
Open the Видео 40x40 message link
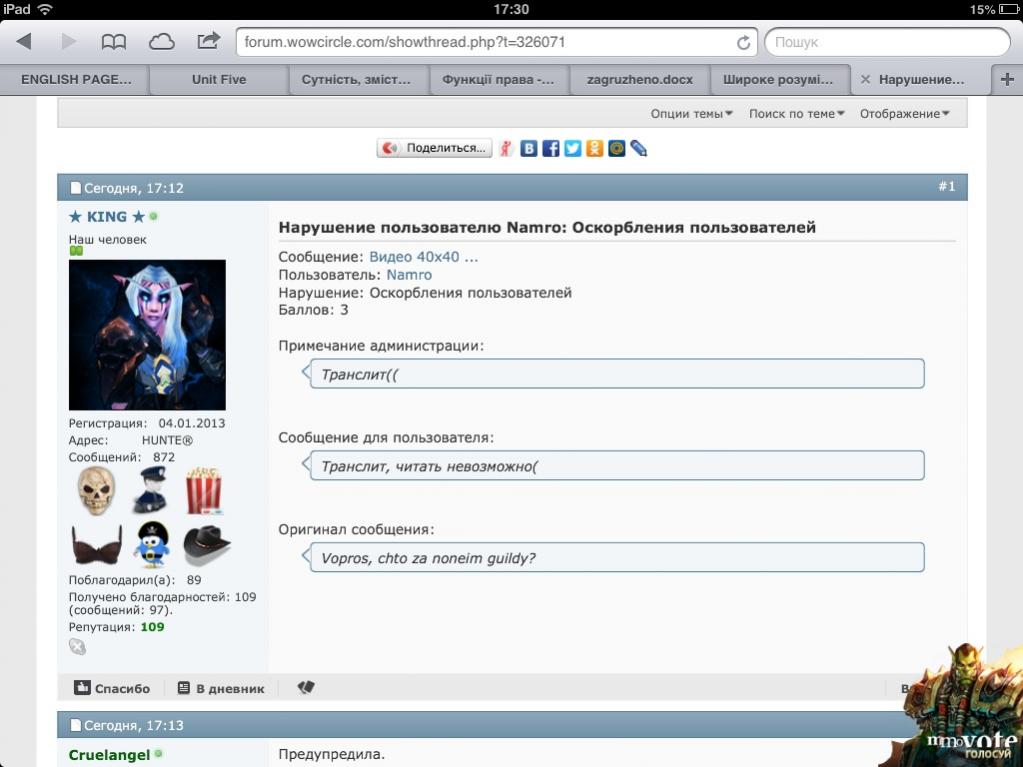click(x=423, y=257)
